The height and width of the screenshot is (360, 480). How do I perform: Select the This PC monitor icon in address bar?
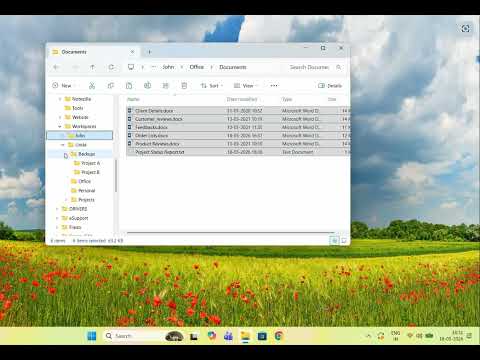click(131, 67)
